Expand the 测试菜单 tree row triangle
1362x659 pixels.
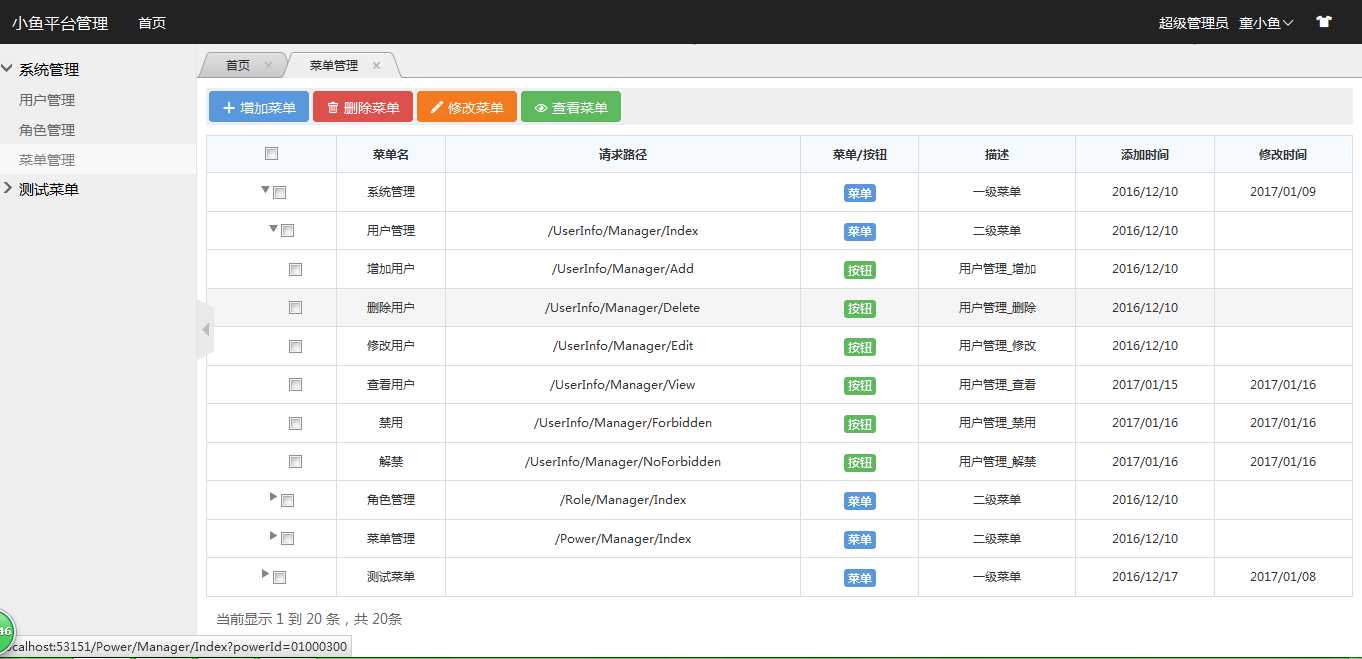tap(265, 574)
